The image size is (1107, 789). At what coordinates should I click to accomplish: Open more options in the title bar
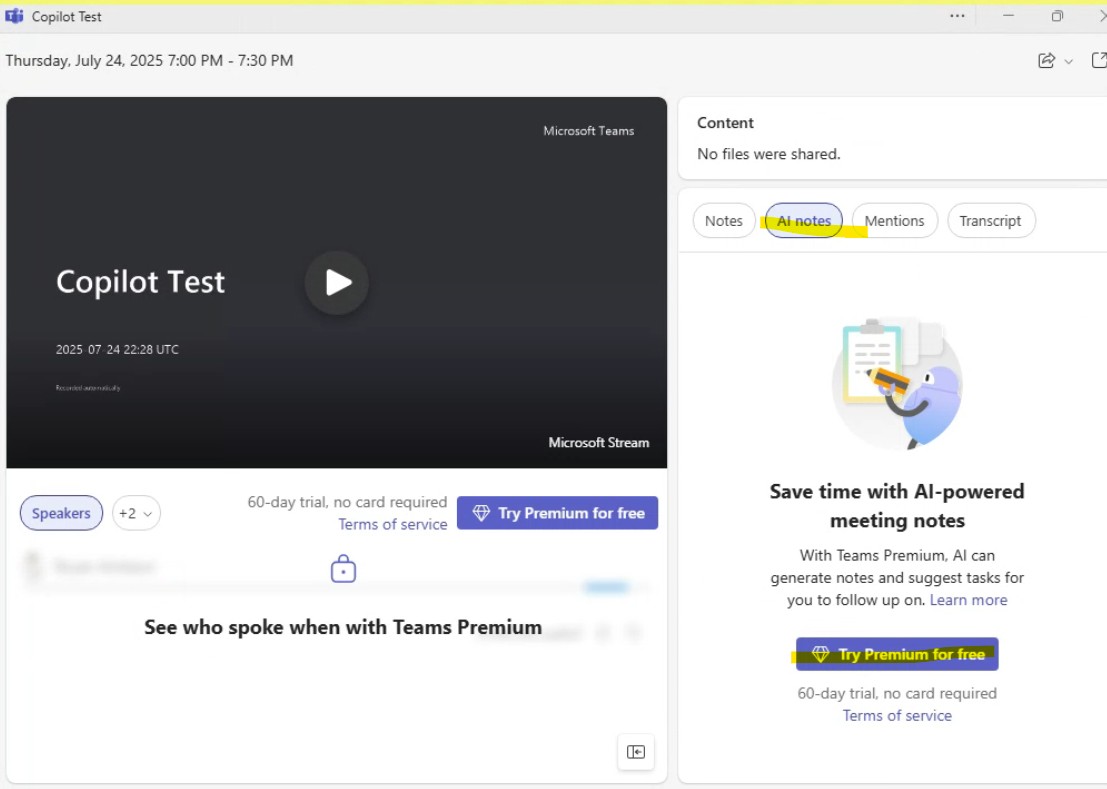pyautogui.click(x=957, y=16)
